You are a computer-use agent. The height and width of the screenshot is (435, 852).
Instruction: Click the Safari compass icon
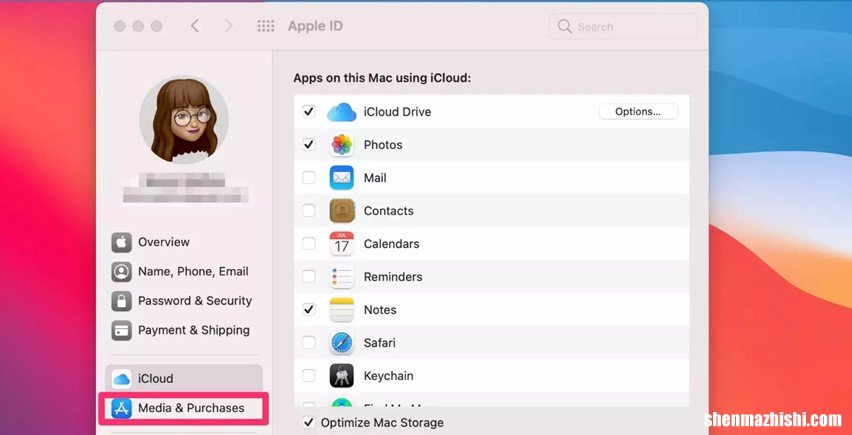click(x=342, y=343)
